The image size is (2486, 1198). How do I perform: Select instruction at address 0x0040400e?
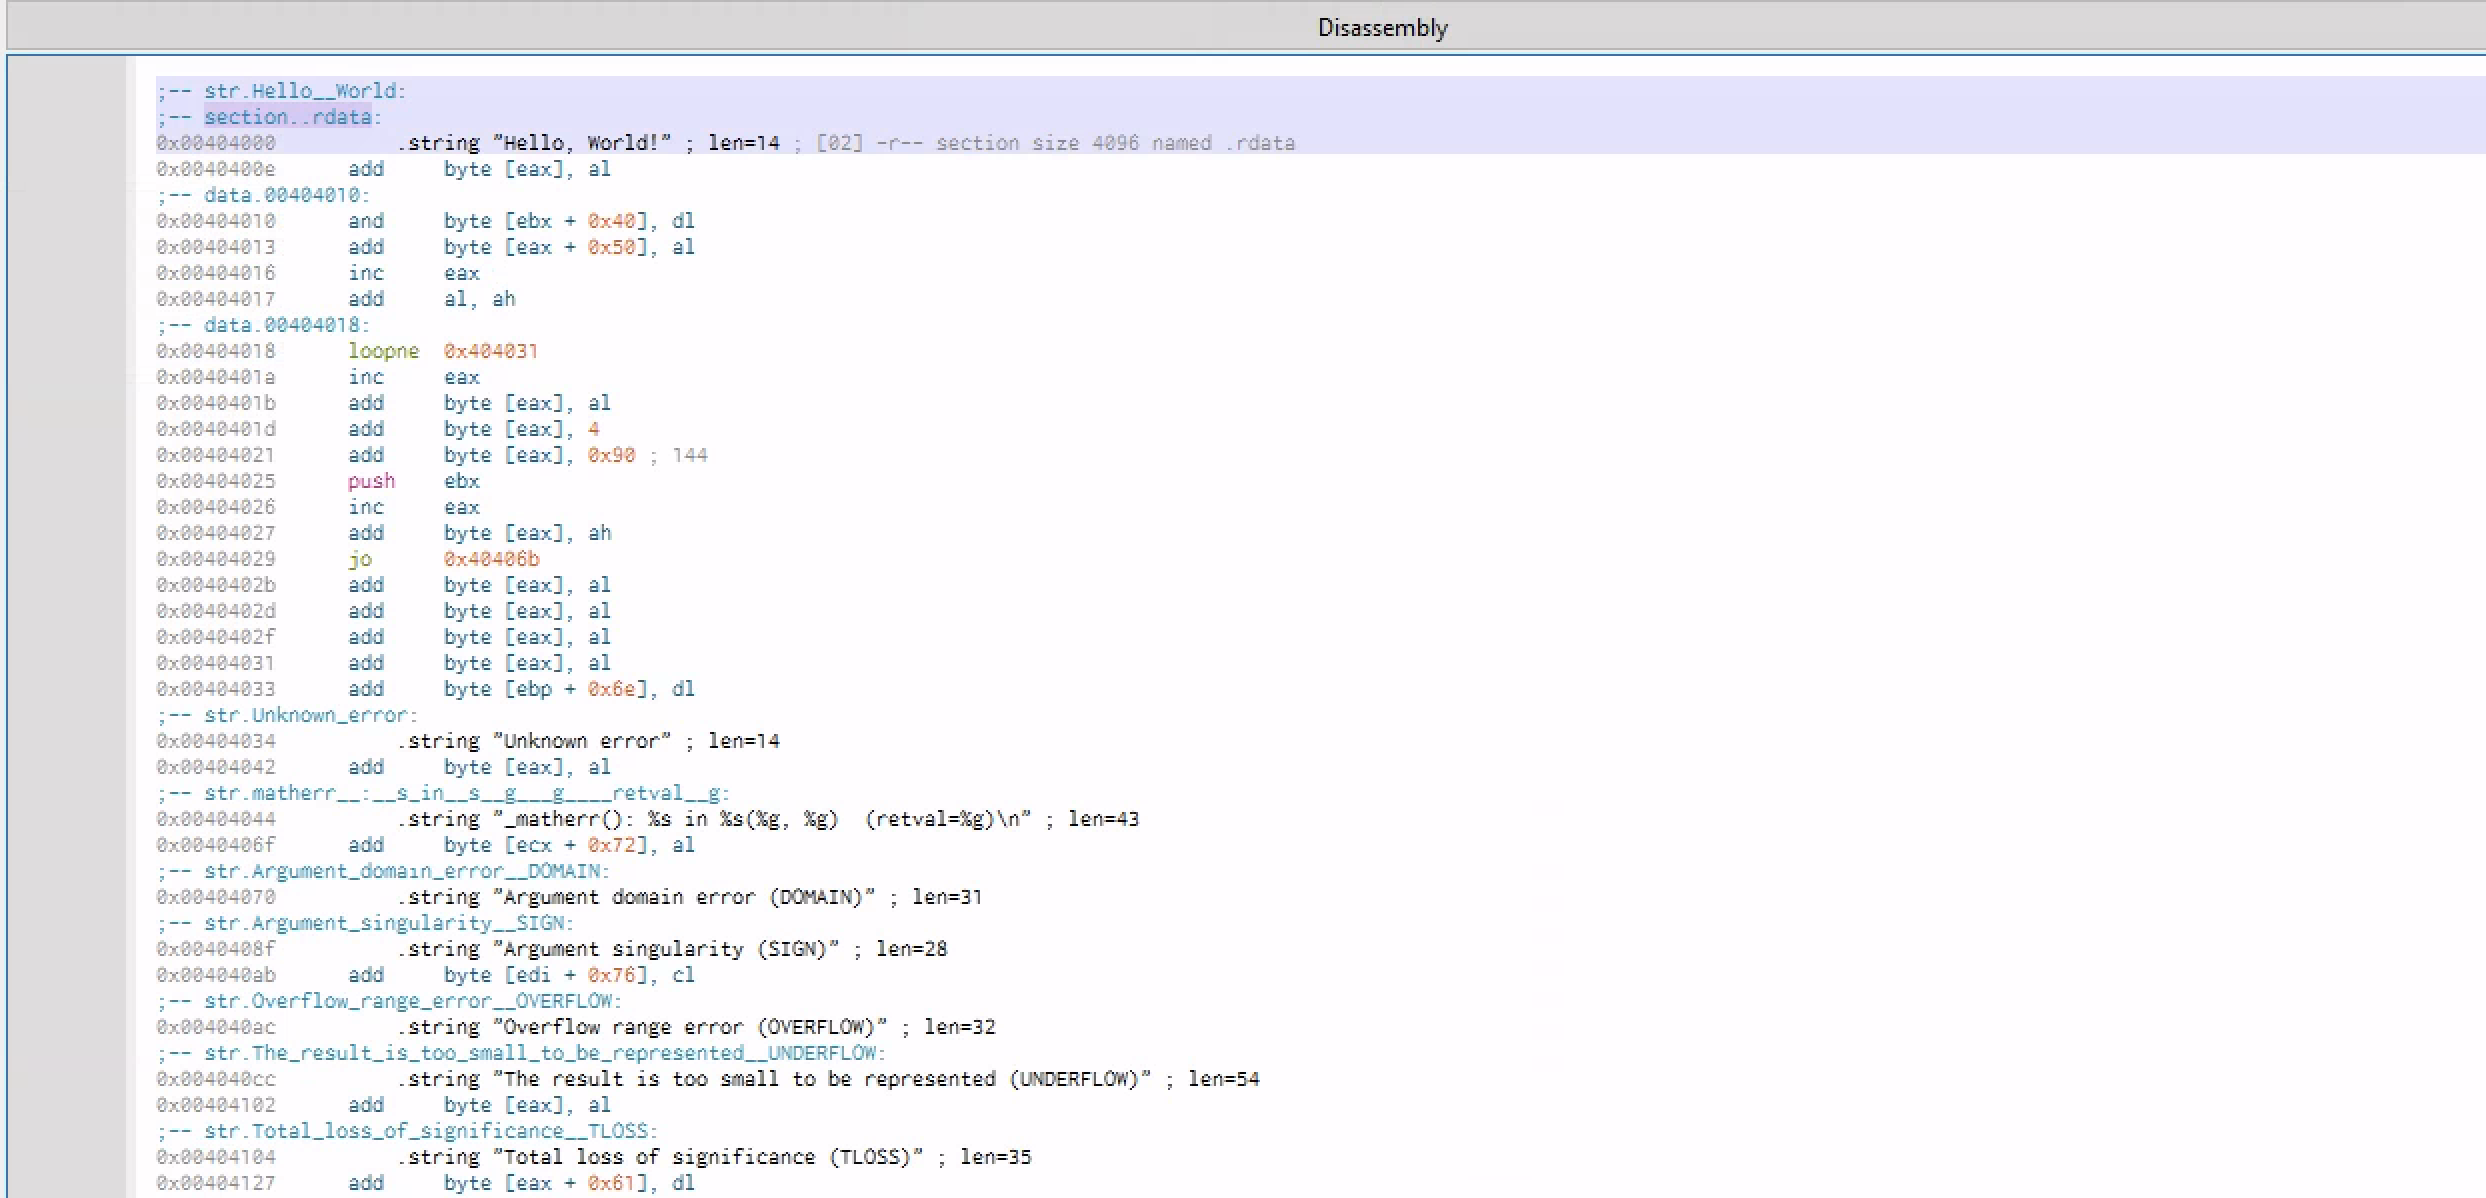383,169
